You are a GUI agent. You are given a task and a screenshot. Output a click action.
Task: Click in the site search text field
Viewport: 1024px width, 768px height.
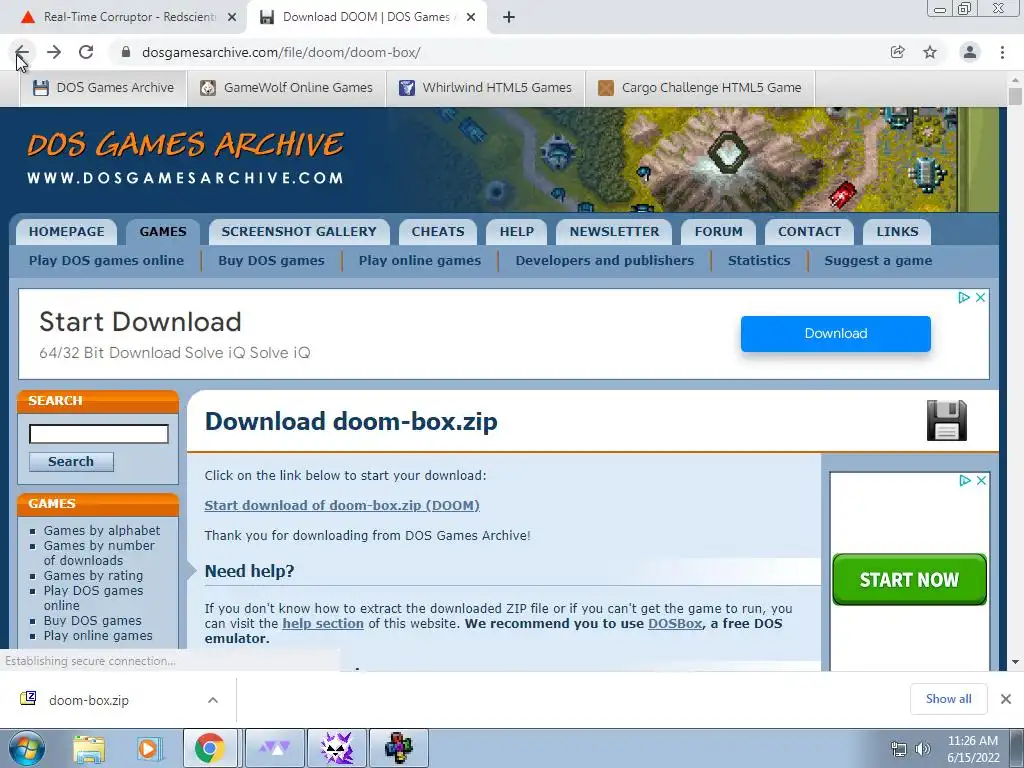[99, 434]
